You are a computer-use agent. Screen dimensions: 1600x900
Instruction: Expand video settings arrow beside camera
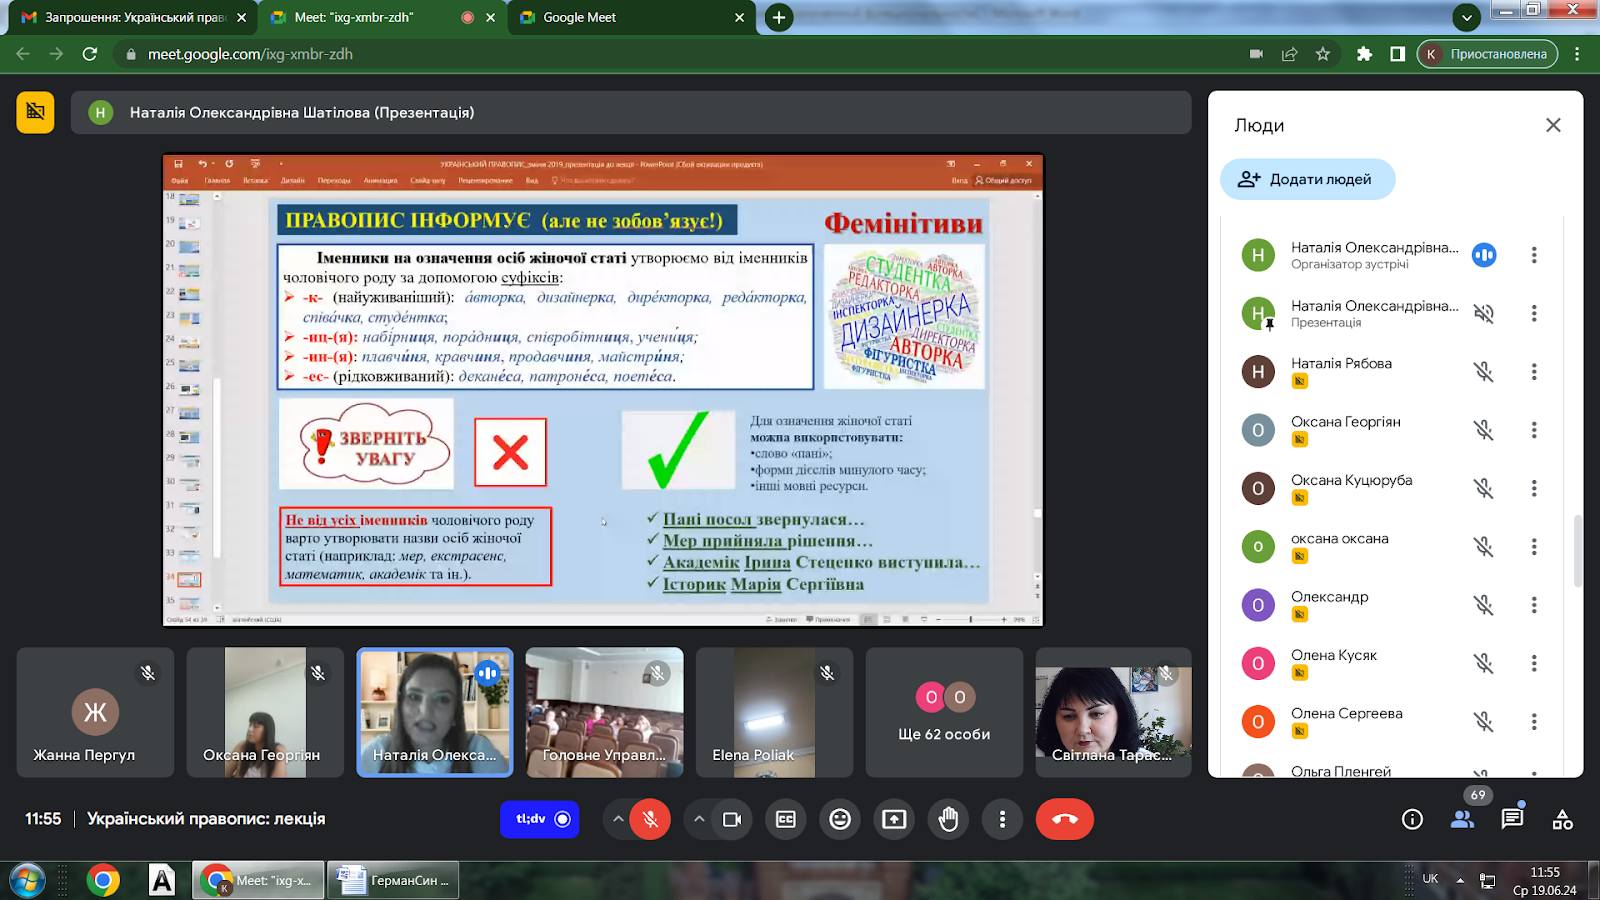[x=699, y=819]
